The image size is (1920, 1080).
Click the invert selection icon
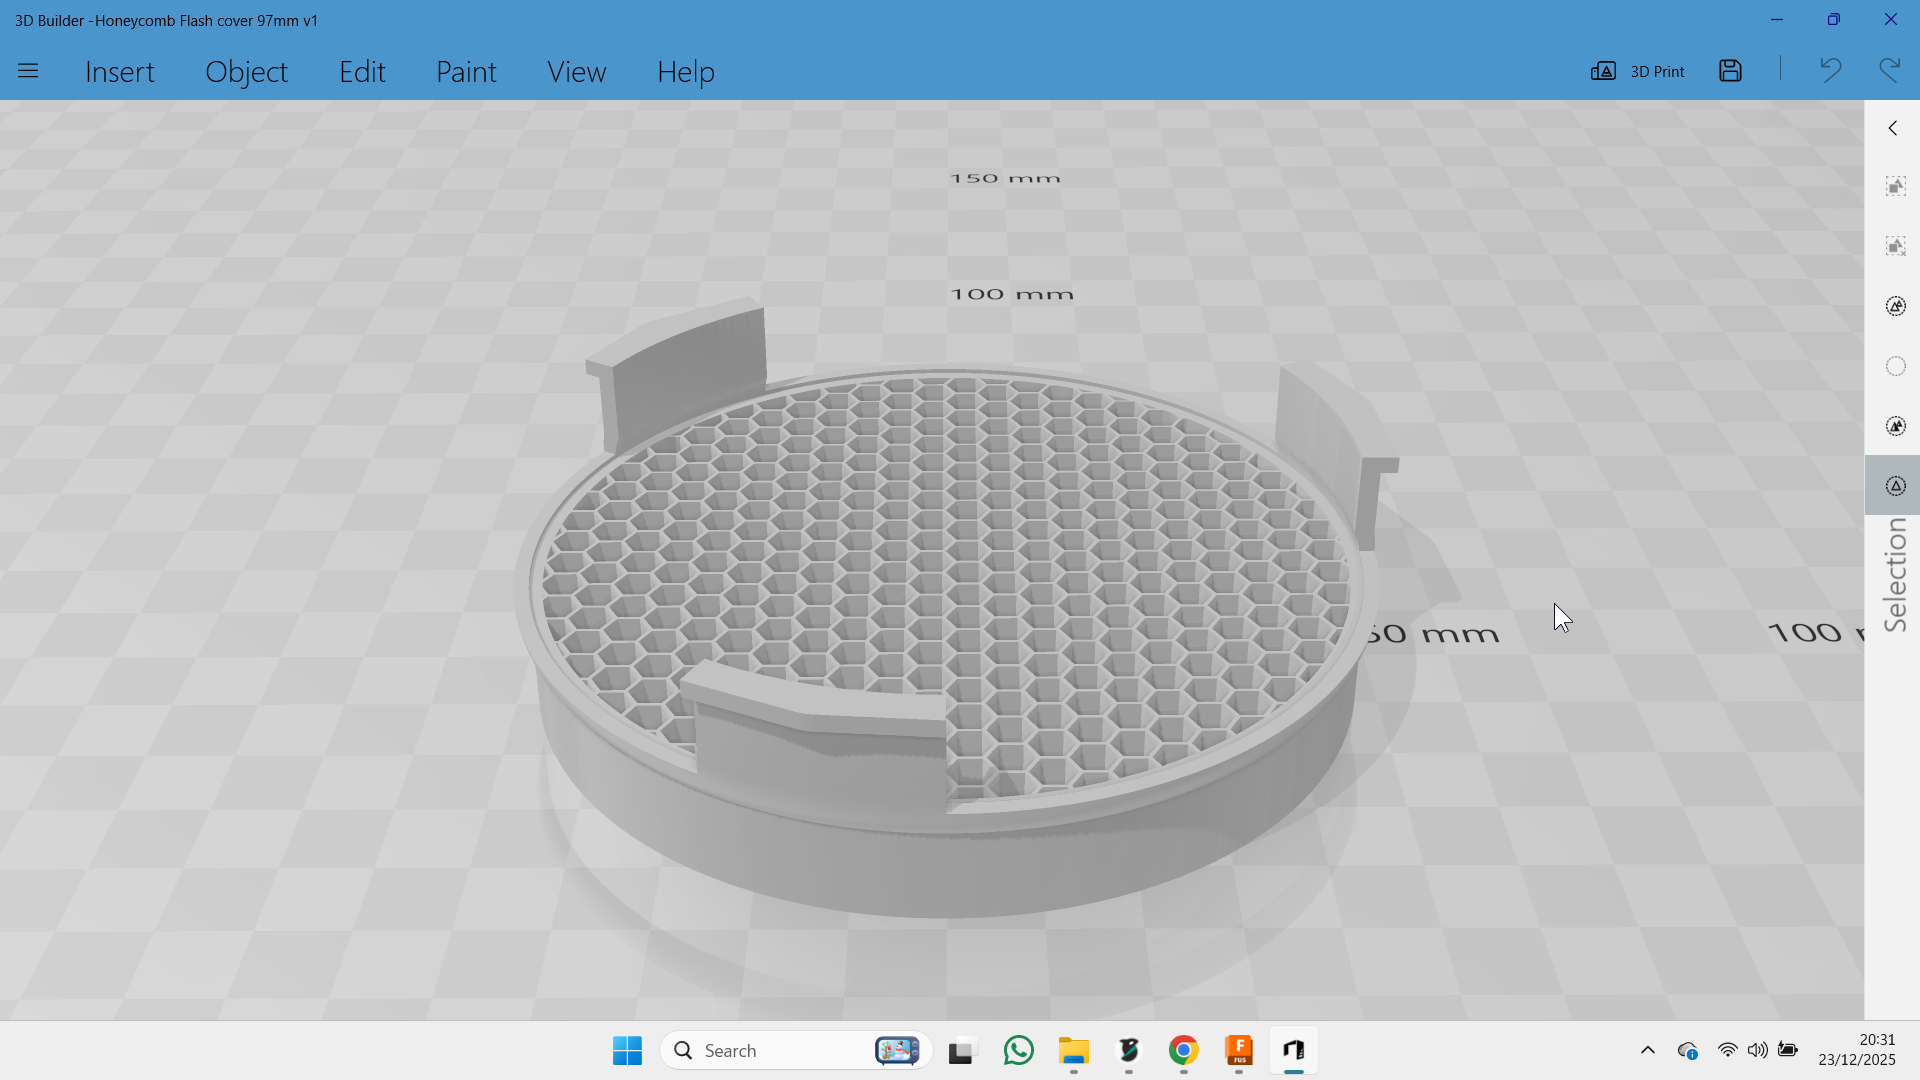(x=1895, y=426)
